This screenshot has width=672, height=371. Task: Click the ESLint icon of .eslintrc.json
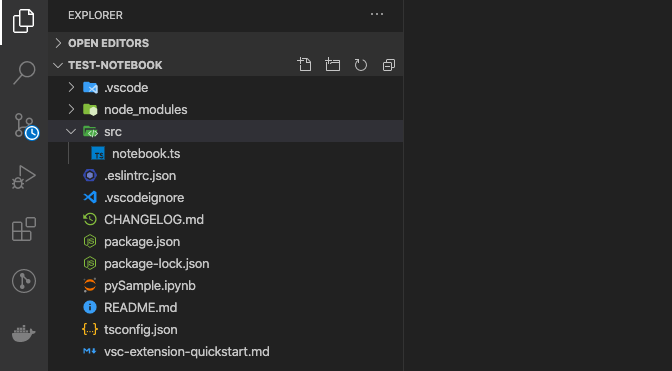click(90, 175)
